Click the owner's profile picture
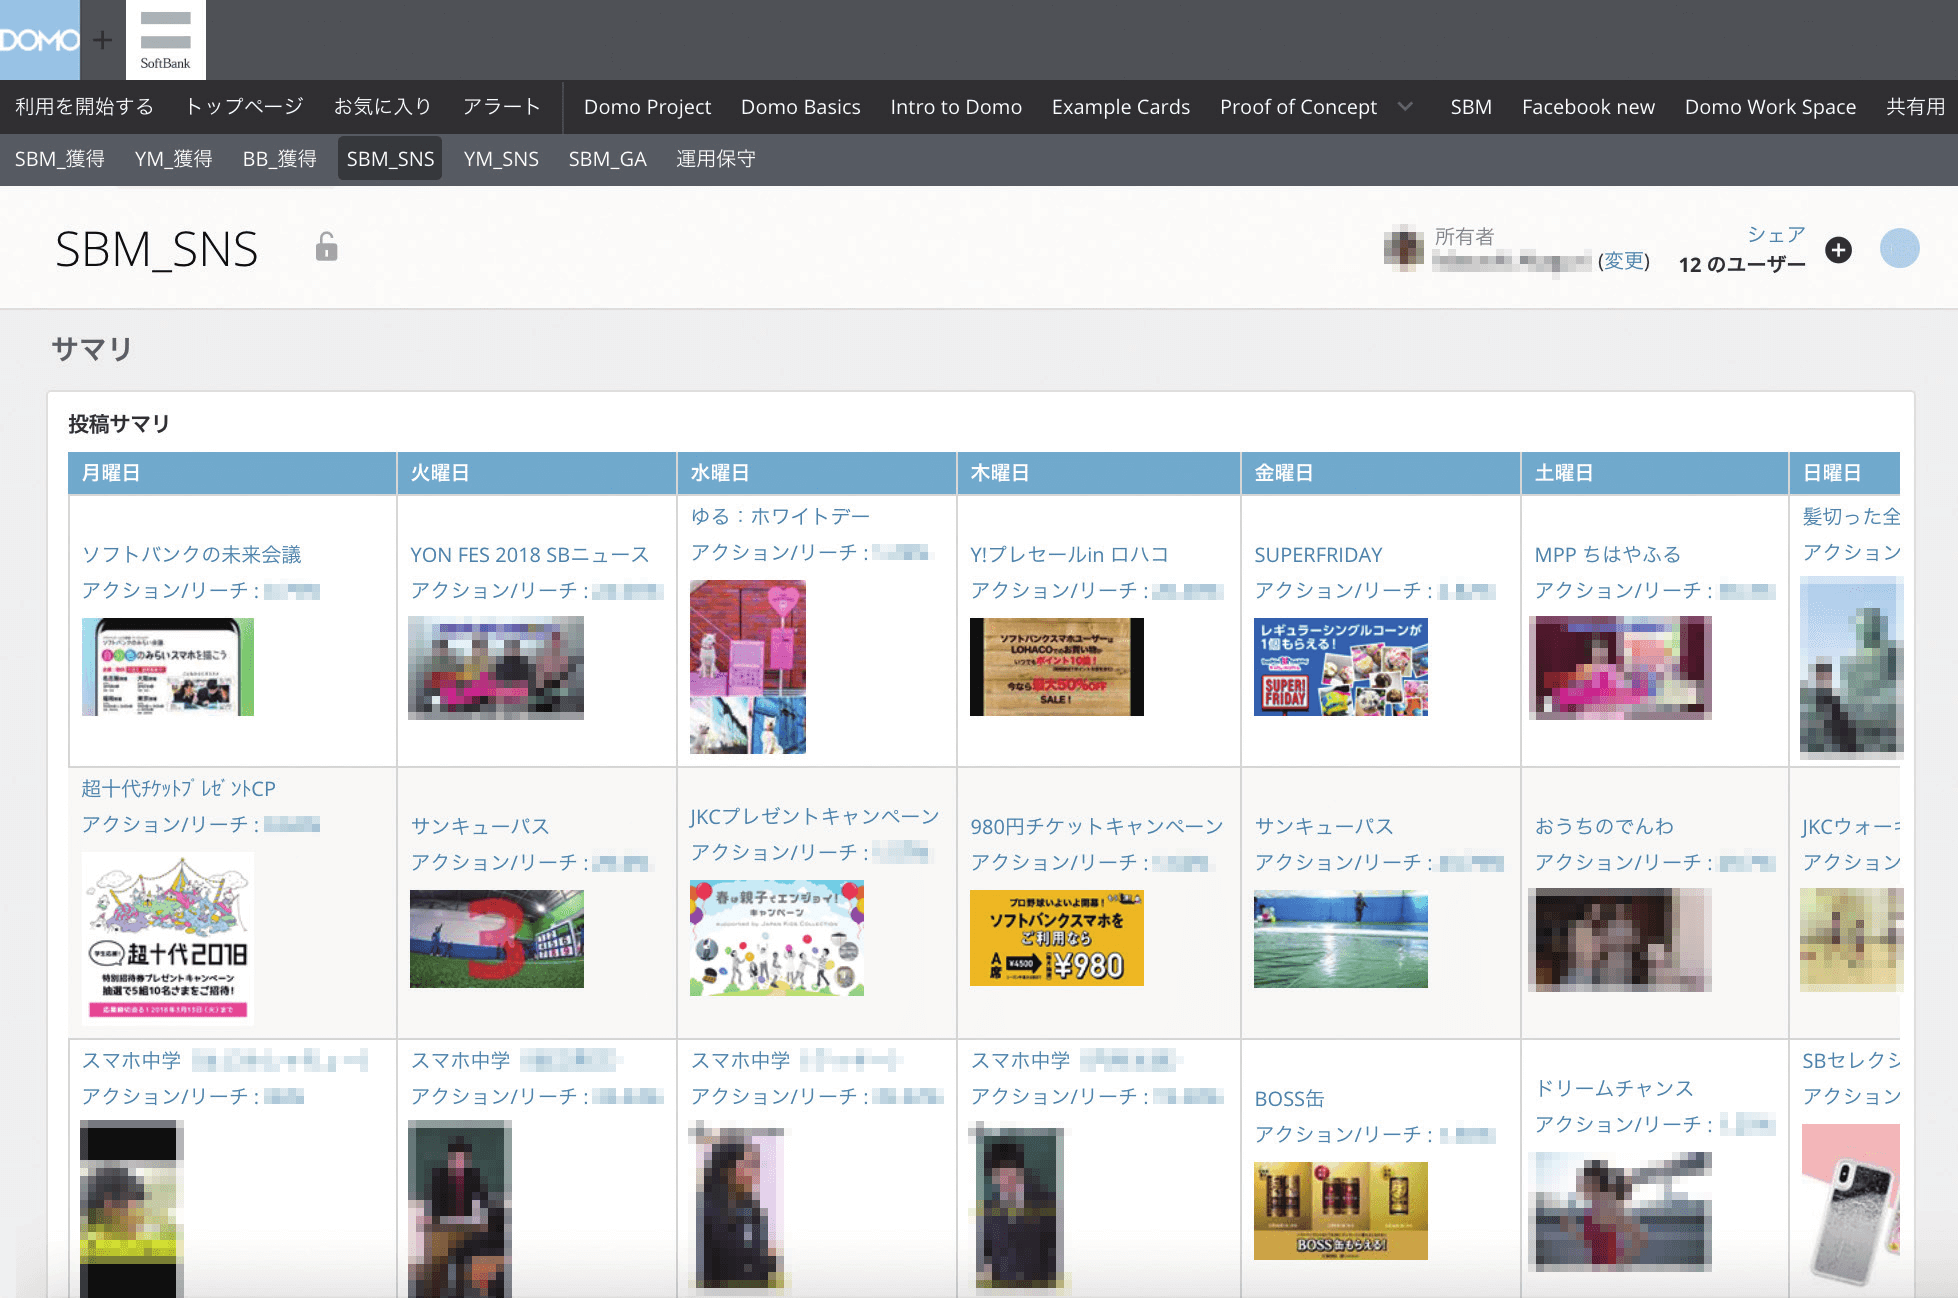Screen dimensions: 1958x1298 (x=1404, y=248)
